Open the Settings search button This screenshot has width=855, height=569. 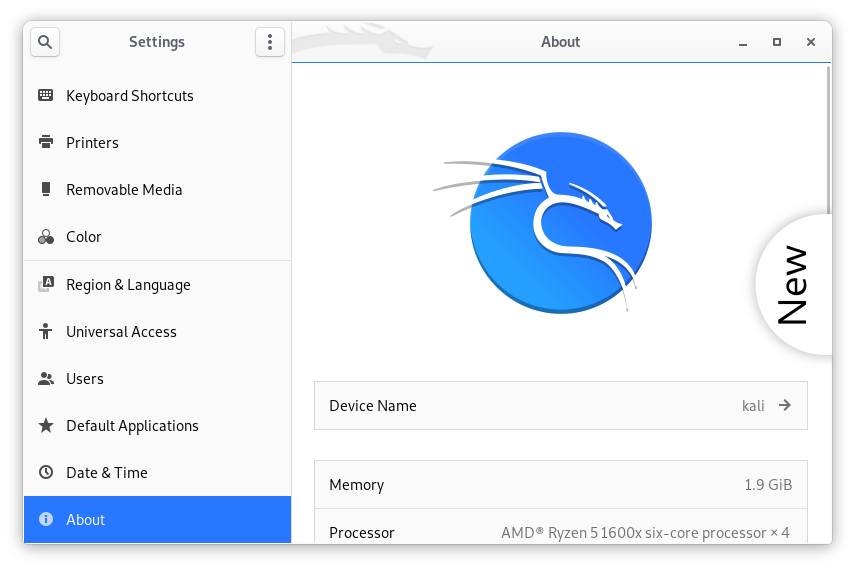tap(45, 42)
